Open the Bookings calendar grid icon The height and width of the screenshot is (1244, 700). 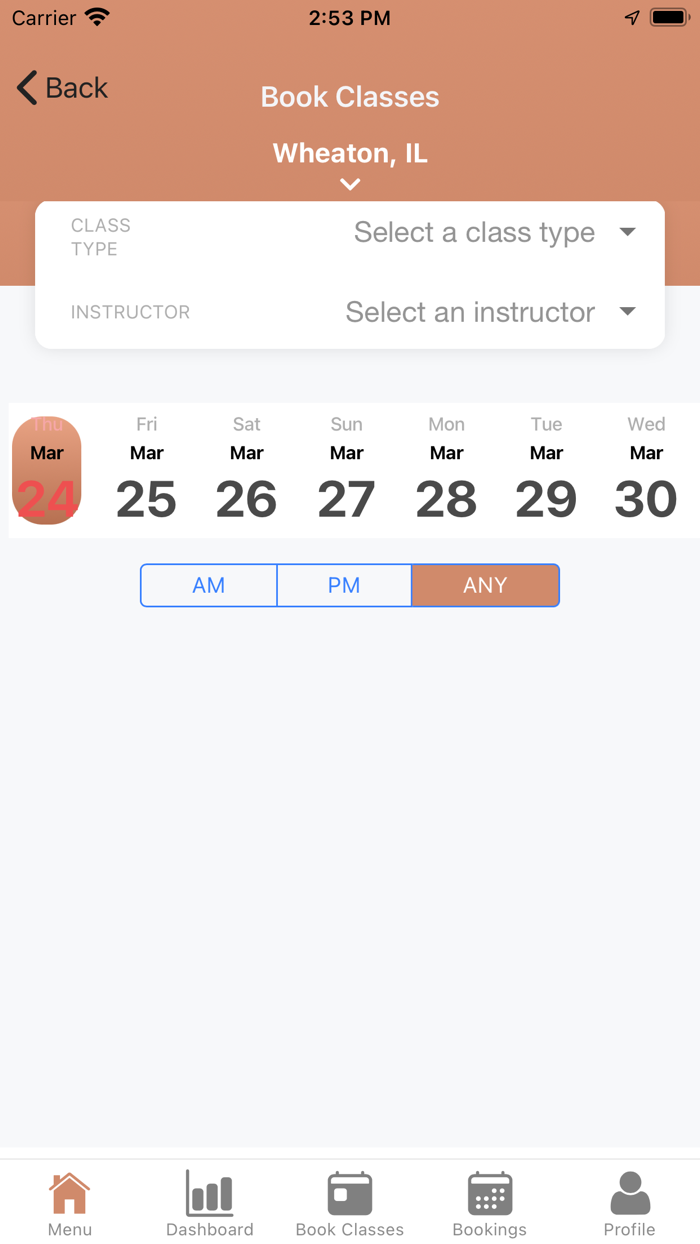pos(489,1191)
